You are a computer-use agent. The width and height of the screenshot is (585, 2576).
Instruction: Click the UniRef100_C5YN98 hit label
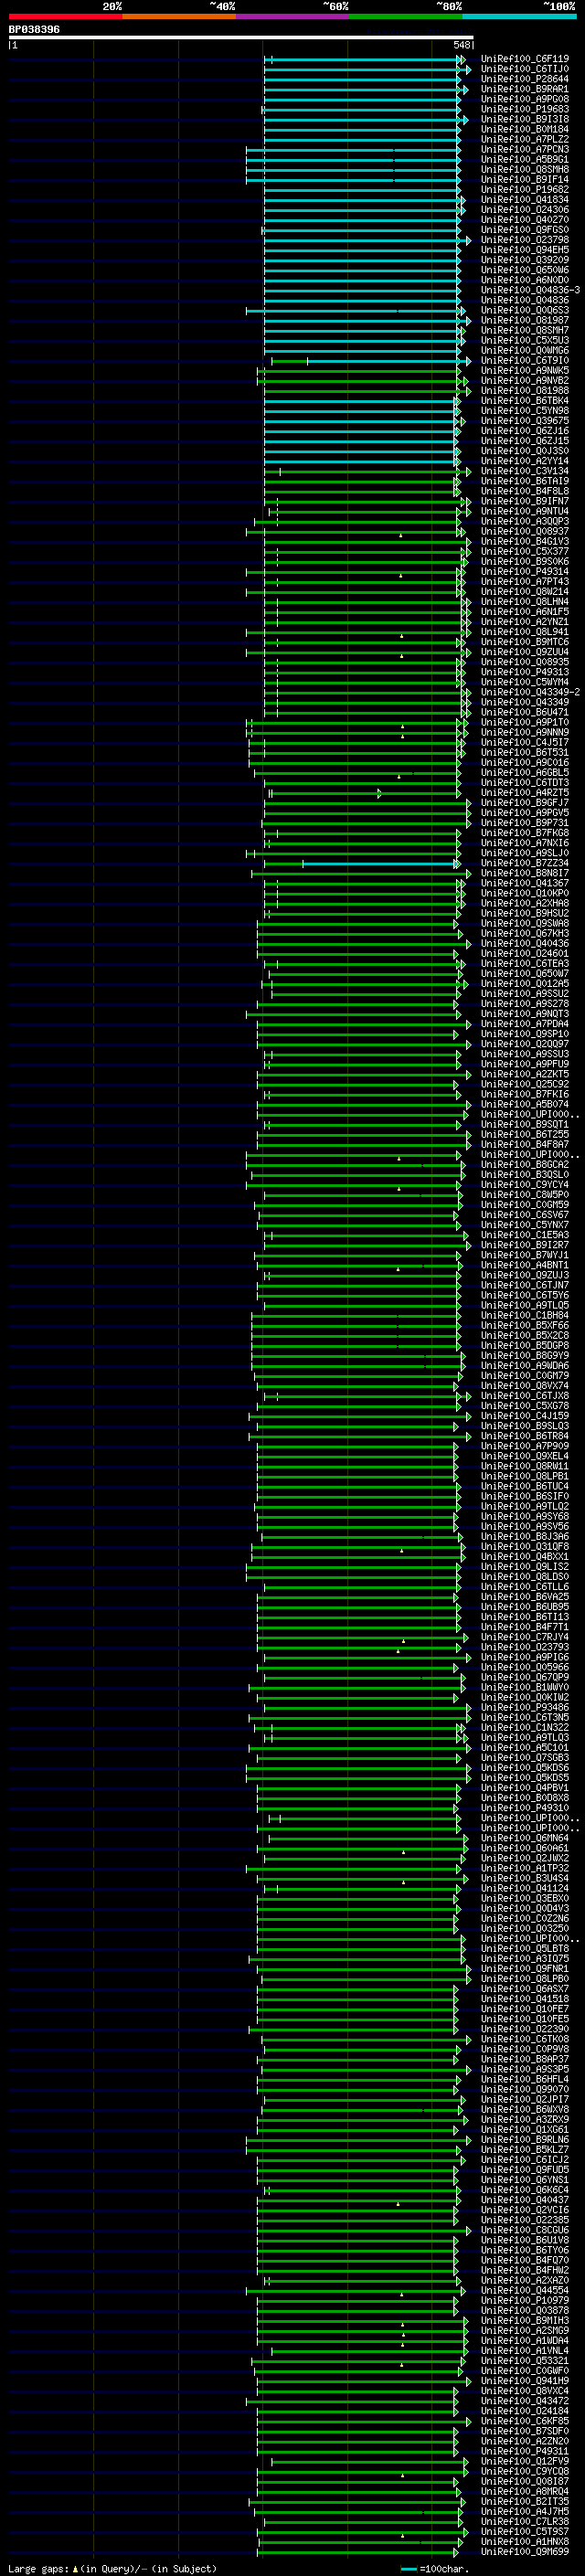pyautogui.click(x=525, y=411)
